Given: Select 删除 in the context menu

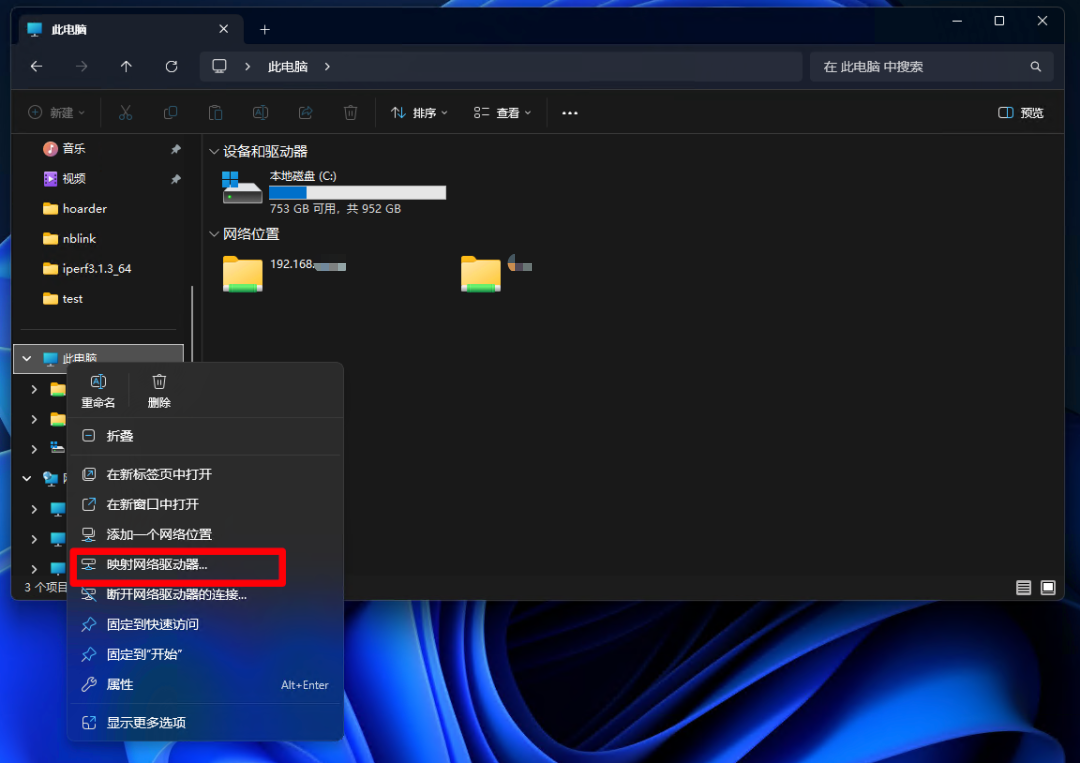Looking at the screenshot, I should coord(159,391).
